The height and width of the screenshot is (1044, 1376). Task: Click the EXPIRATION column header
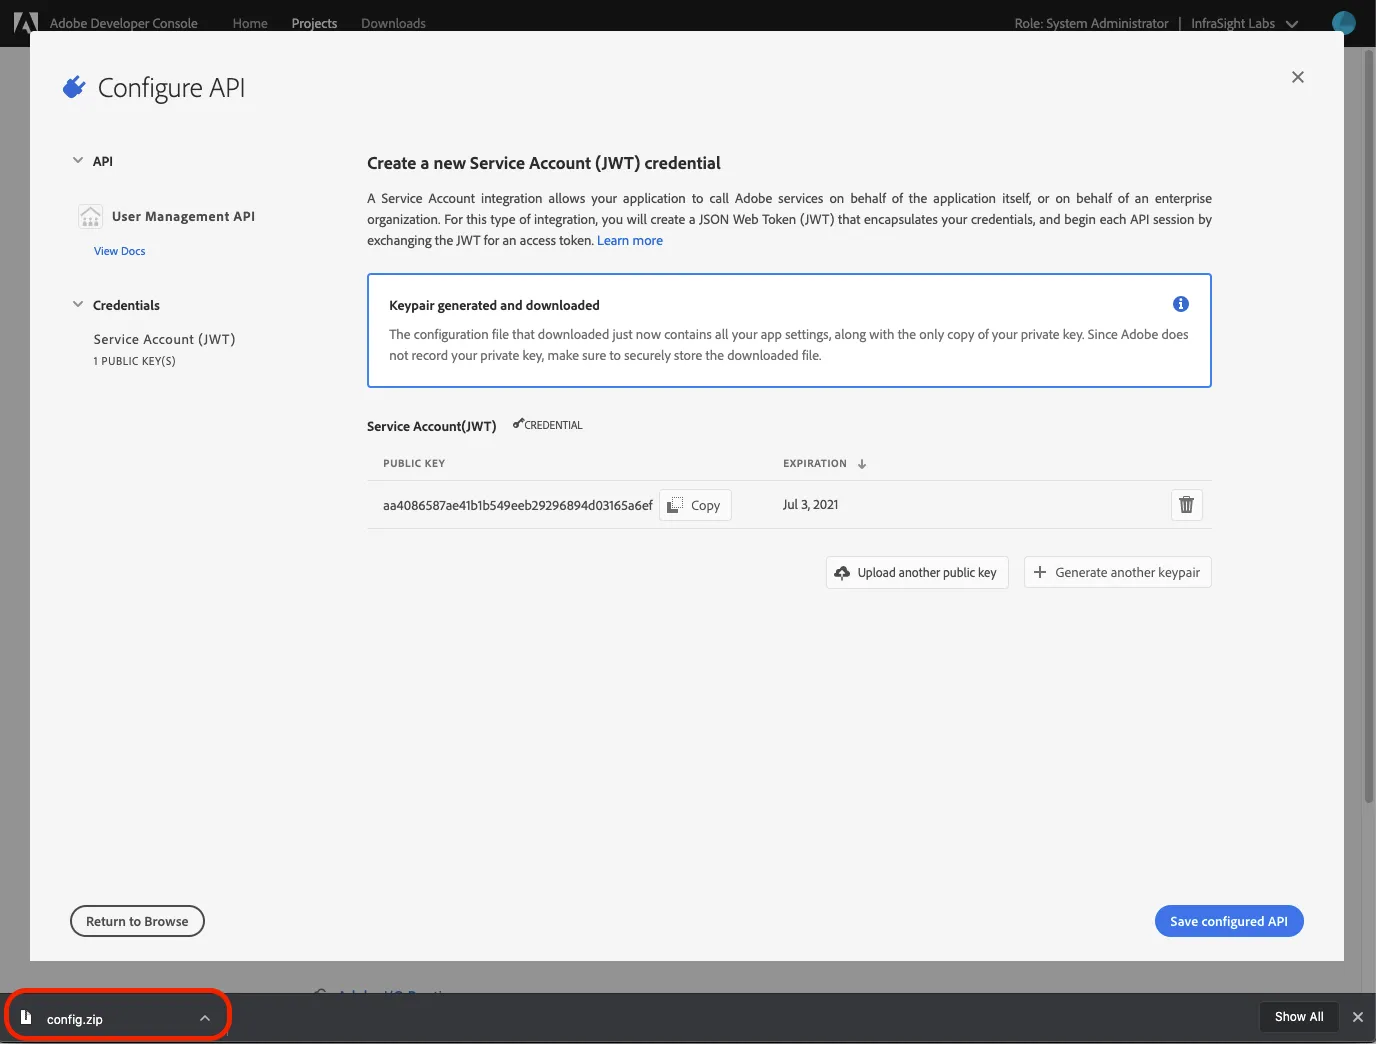815,463
